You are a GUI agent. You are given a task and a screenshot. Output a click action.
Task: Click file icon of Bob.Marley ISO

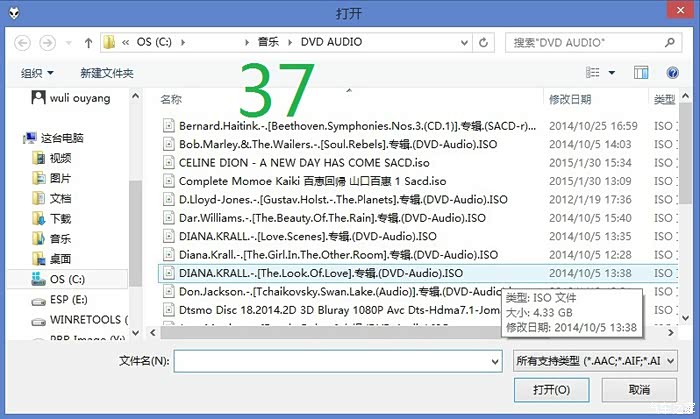point(168,144)
